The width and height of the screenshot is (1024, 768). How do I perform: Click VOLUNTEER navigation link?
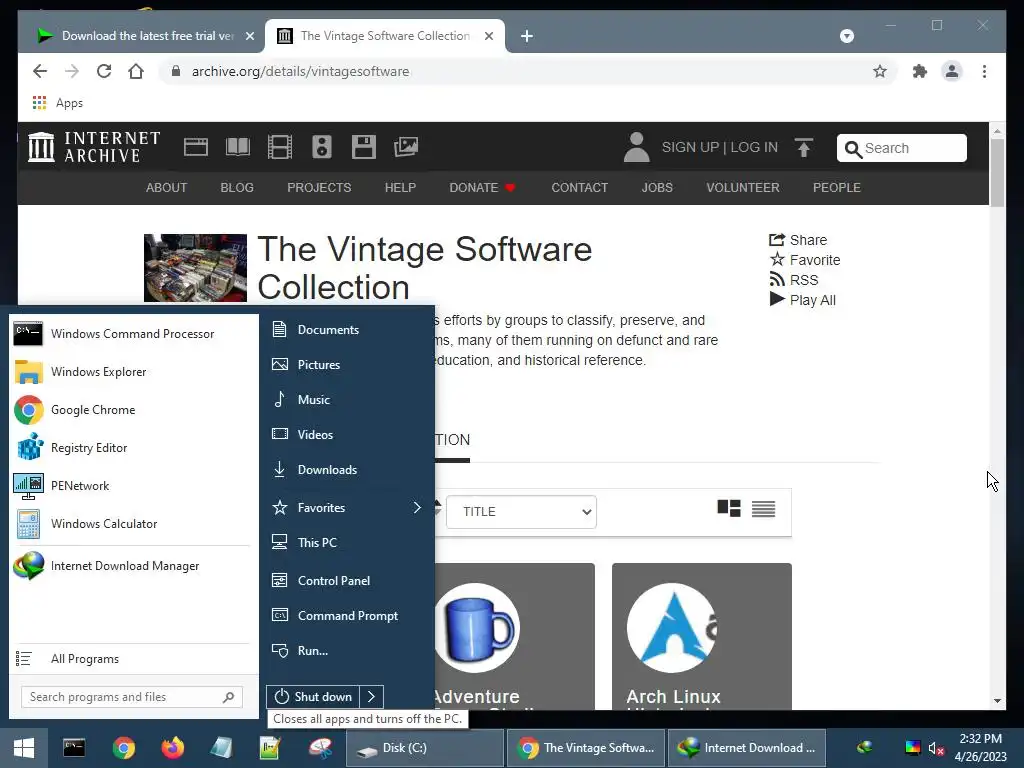point(743,187)
